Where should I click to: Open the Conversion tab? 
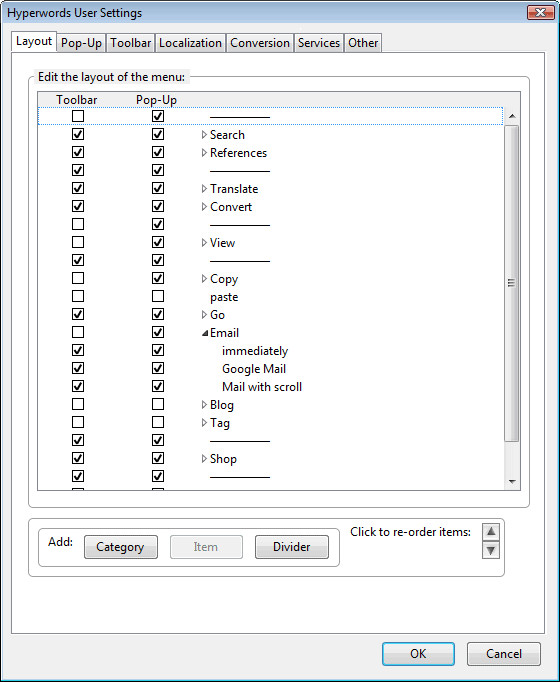tap(260, 43)
